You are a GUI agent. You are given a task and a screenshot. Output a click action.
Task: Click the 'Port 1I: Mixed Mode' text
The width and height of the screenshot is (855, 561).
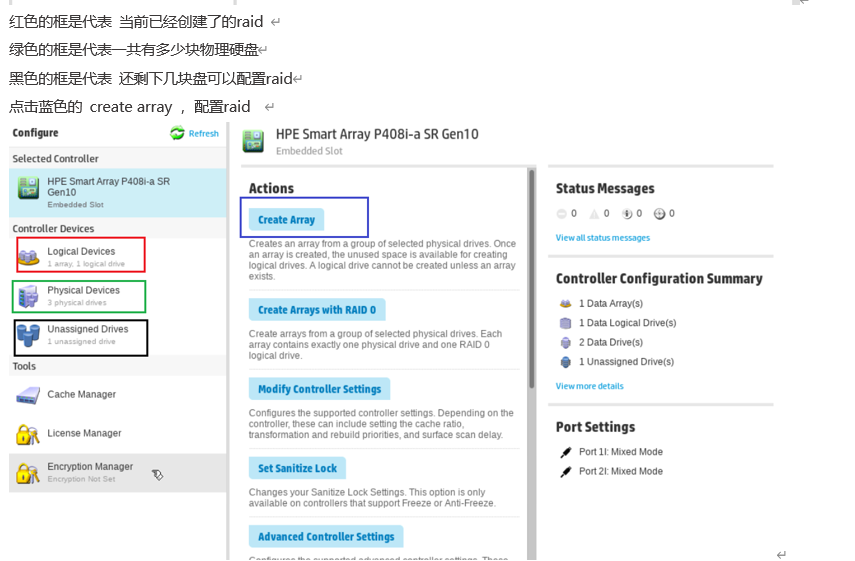tap(621, 452)
